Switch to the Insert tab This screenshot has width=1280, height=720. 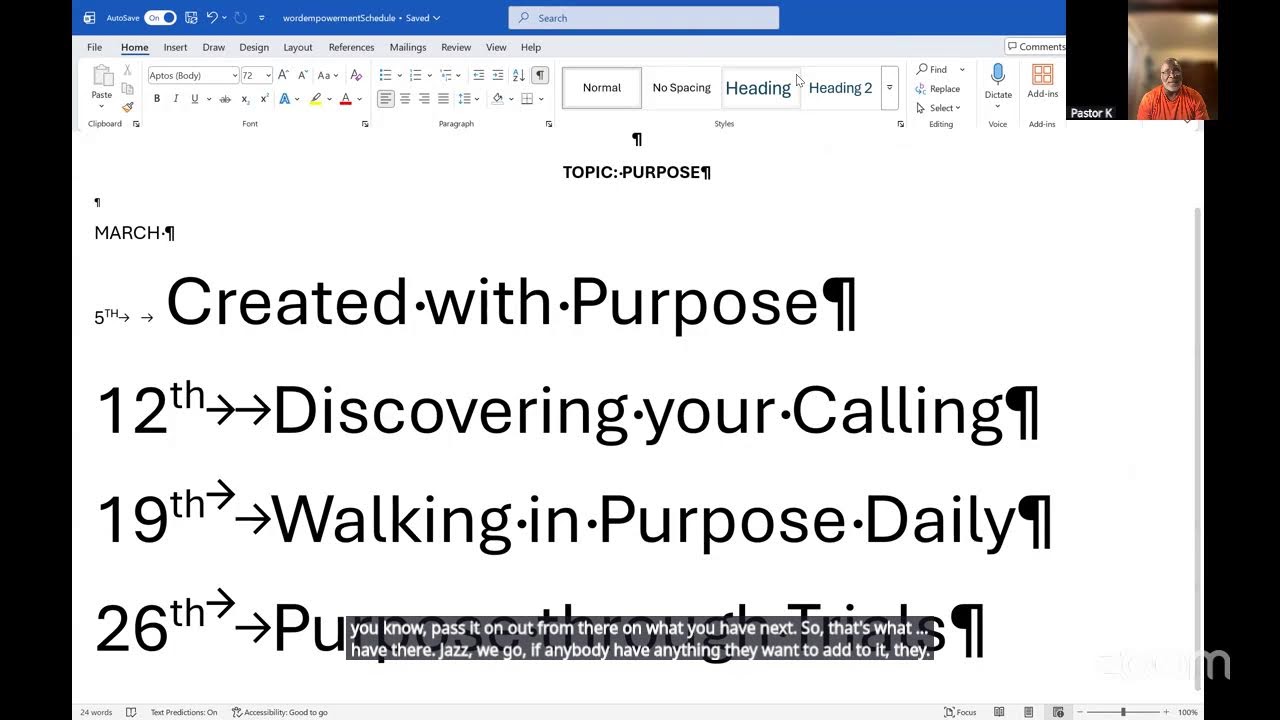click(175, 47)
